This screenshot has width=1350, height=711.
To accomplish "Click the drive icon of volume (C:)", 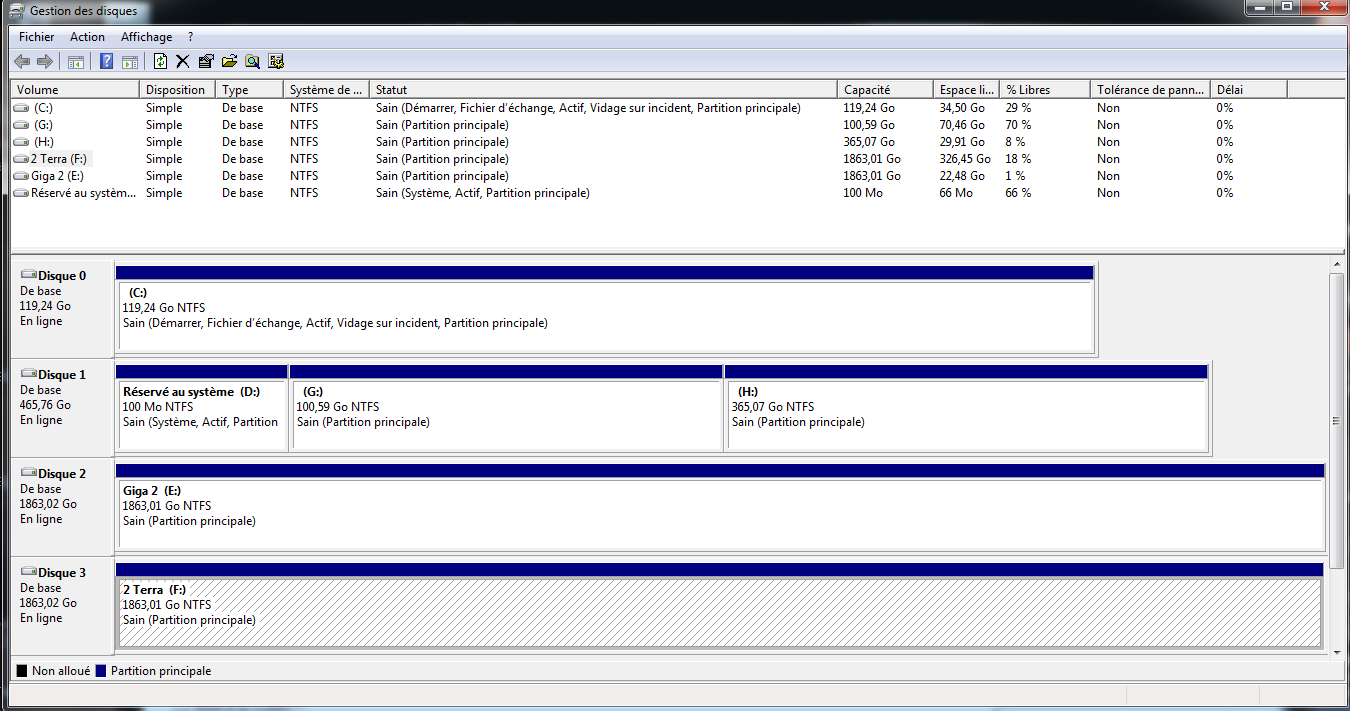I will pos(22,108).
